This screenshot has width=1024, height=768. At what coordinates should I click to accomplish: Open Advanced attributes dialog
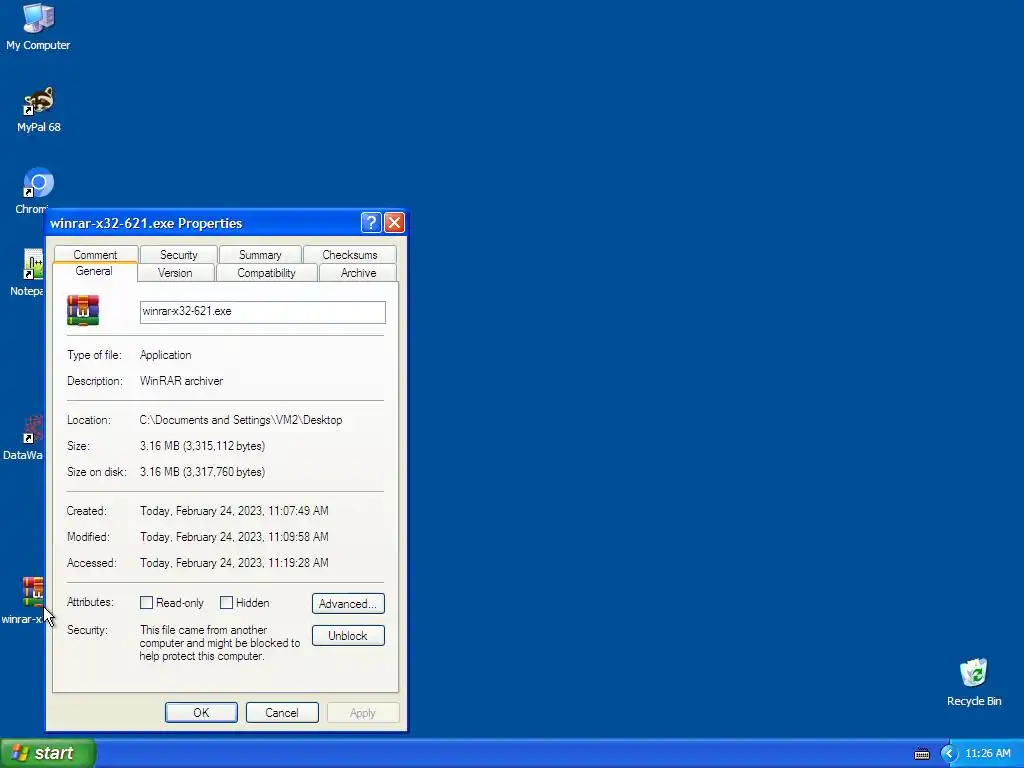[x=348, y=603]
